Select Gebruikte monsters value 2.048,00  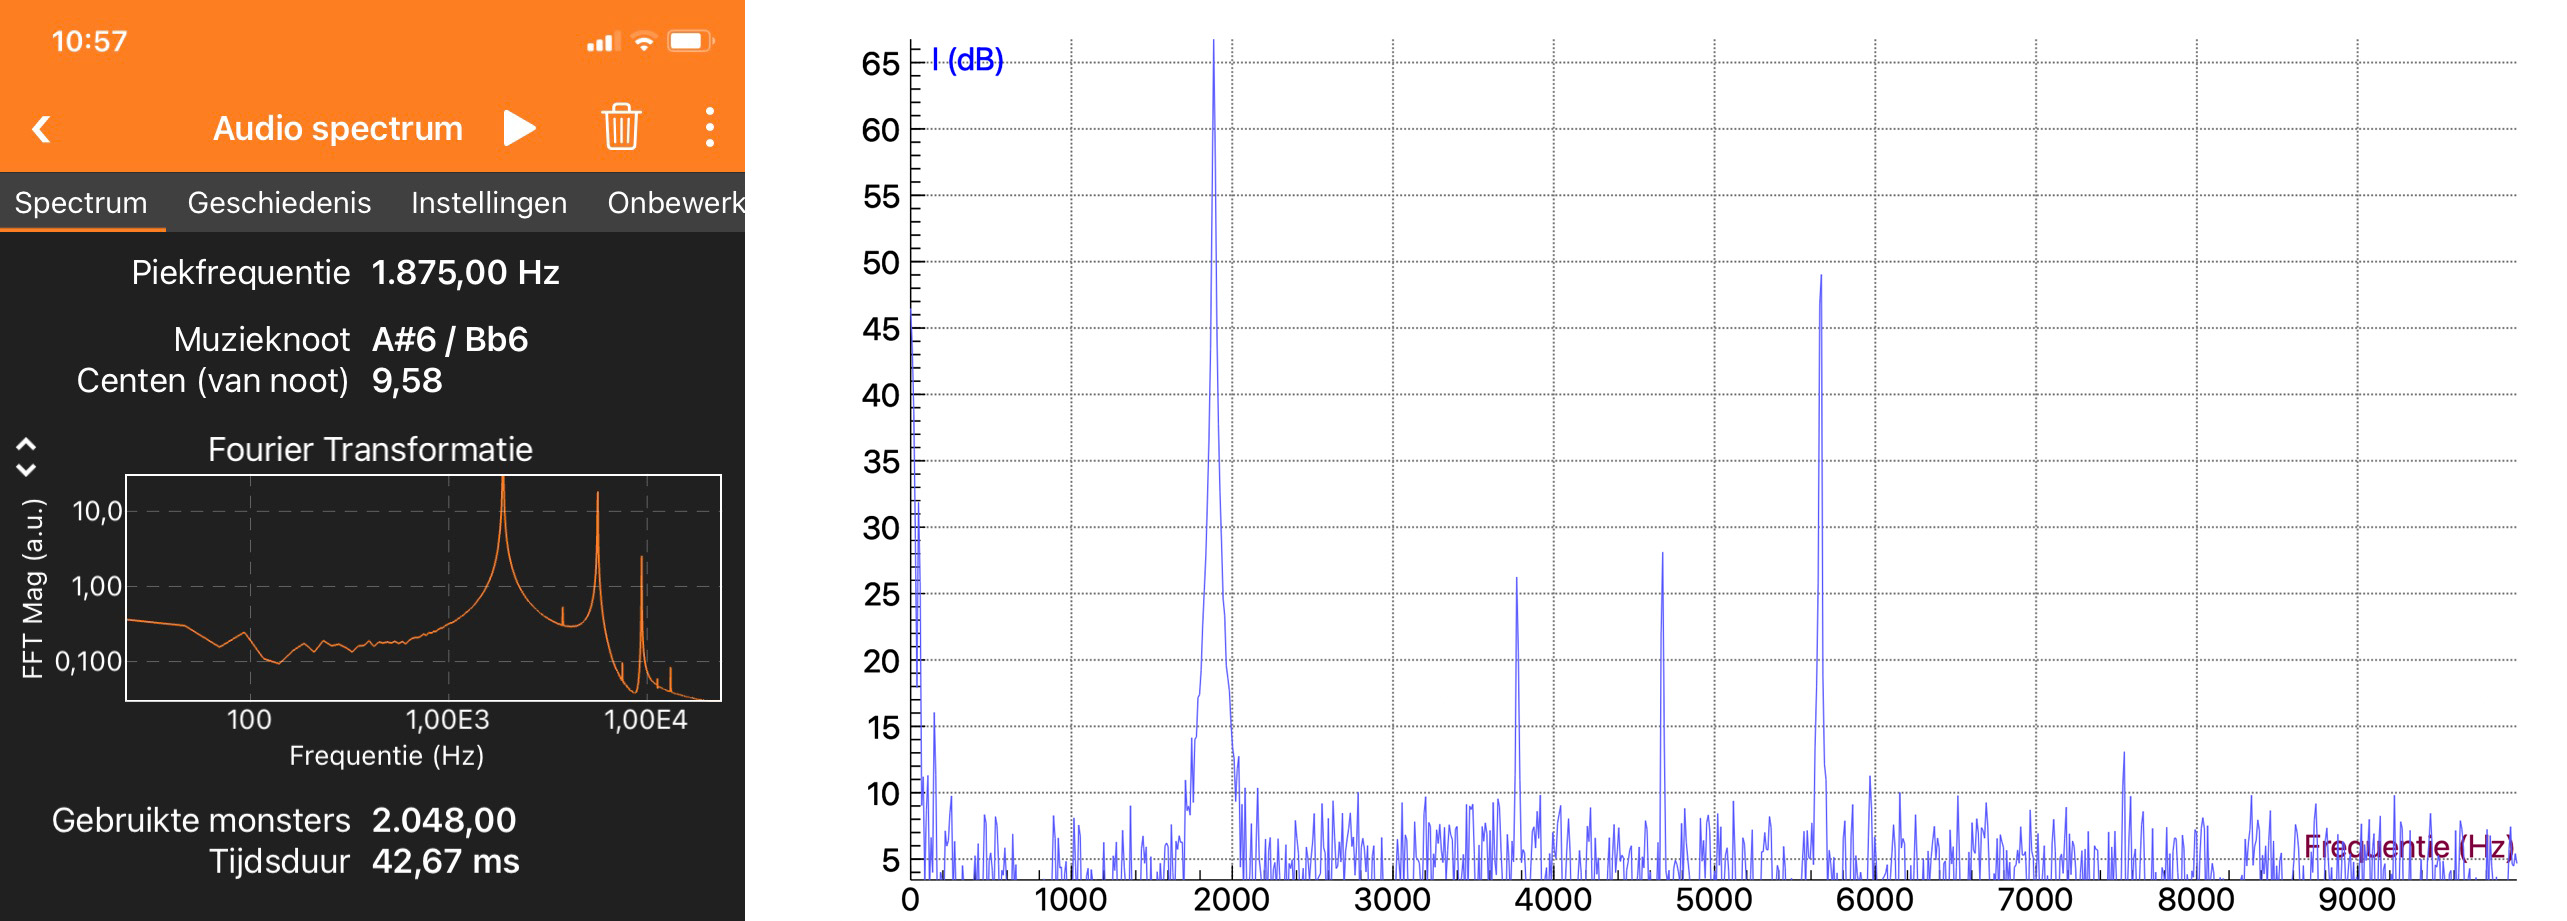(x=444, y=820)
